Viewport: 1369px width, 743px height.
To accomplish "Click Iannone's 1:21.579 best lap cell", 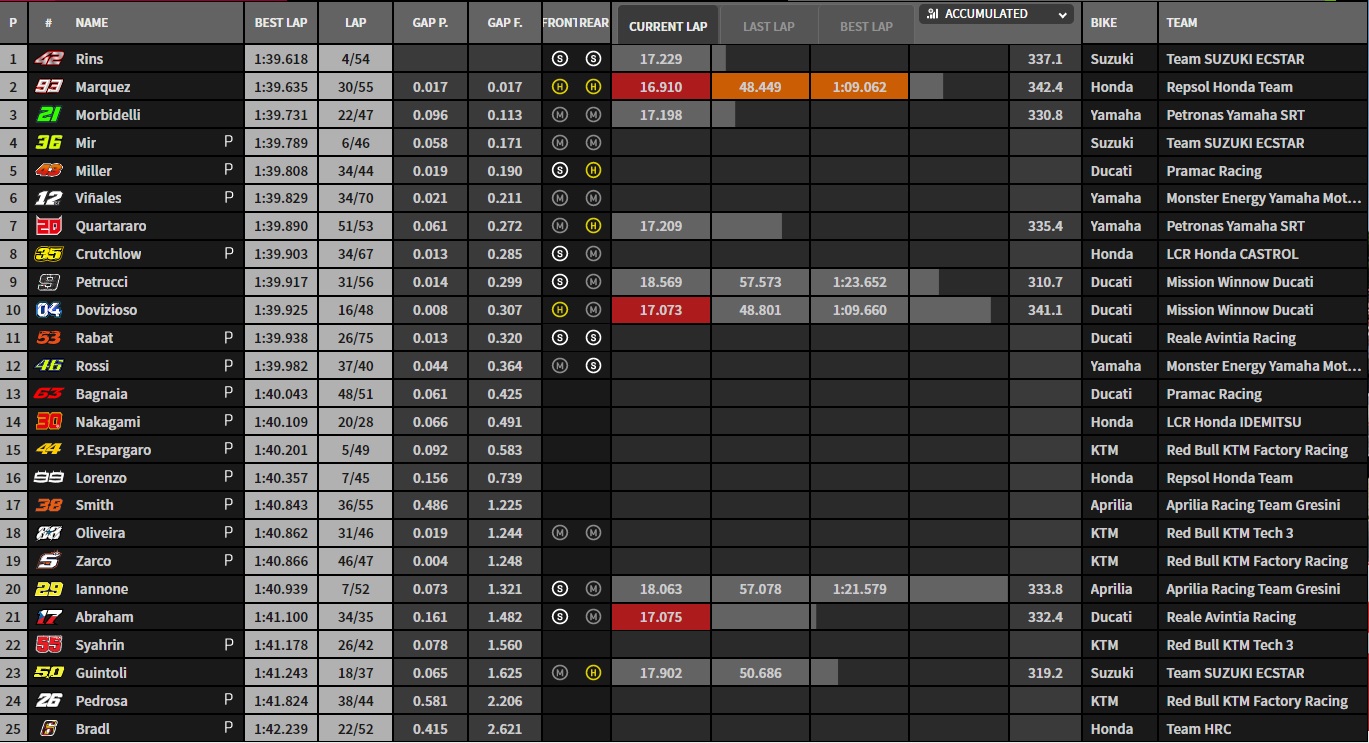I will pos(859,589).
